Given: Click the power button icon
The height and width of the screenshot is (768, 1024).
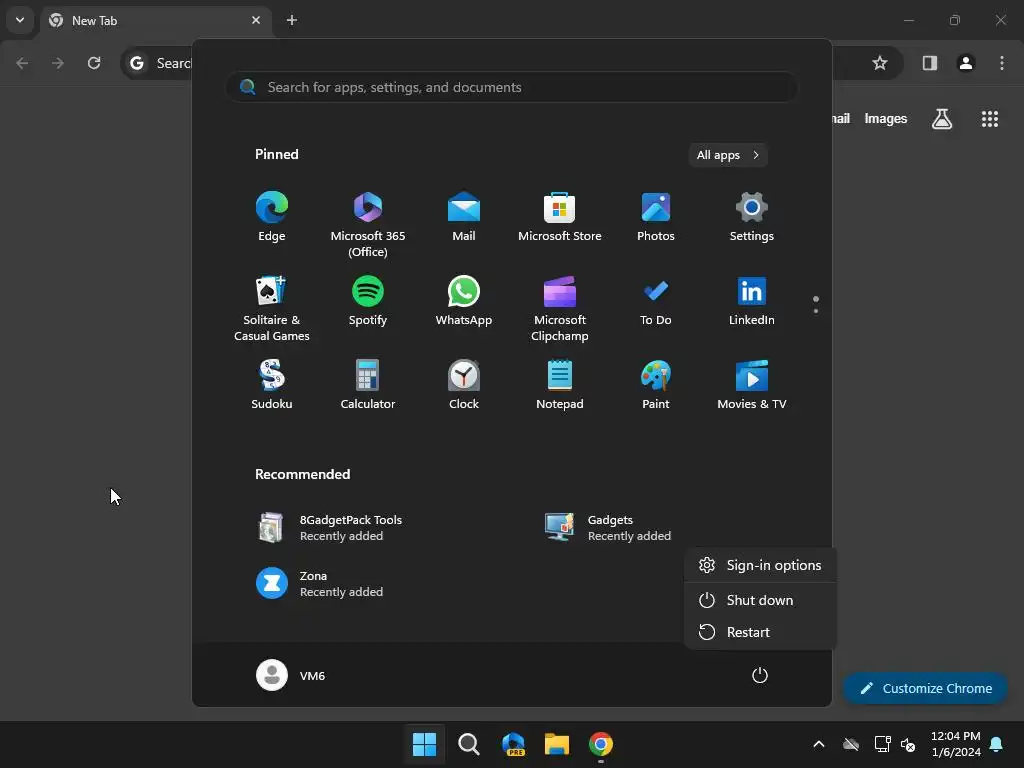Looking at the screenshot, I should point(760,675).
